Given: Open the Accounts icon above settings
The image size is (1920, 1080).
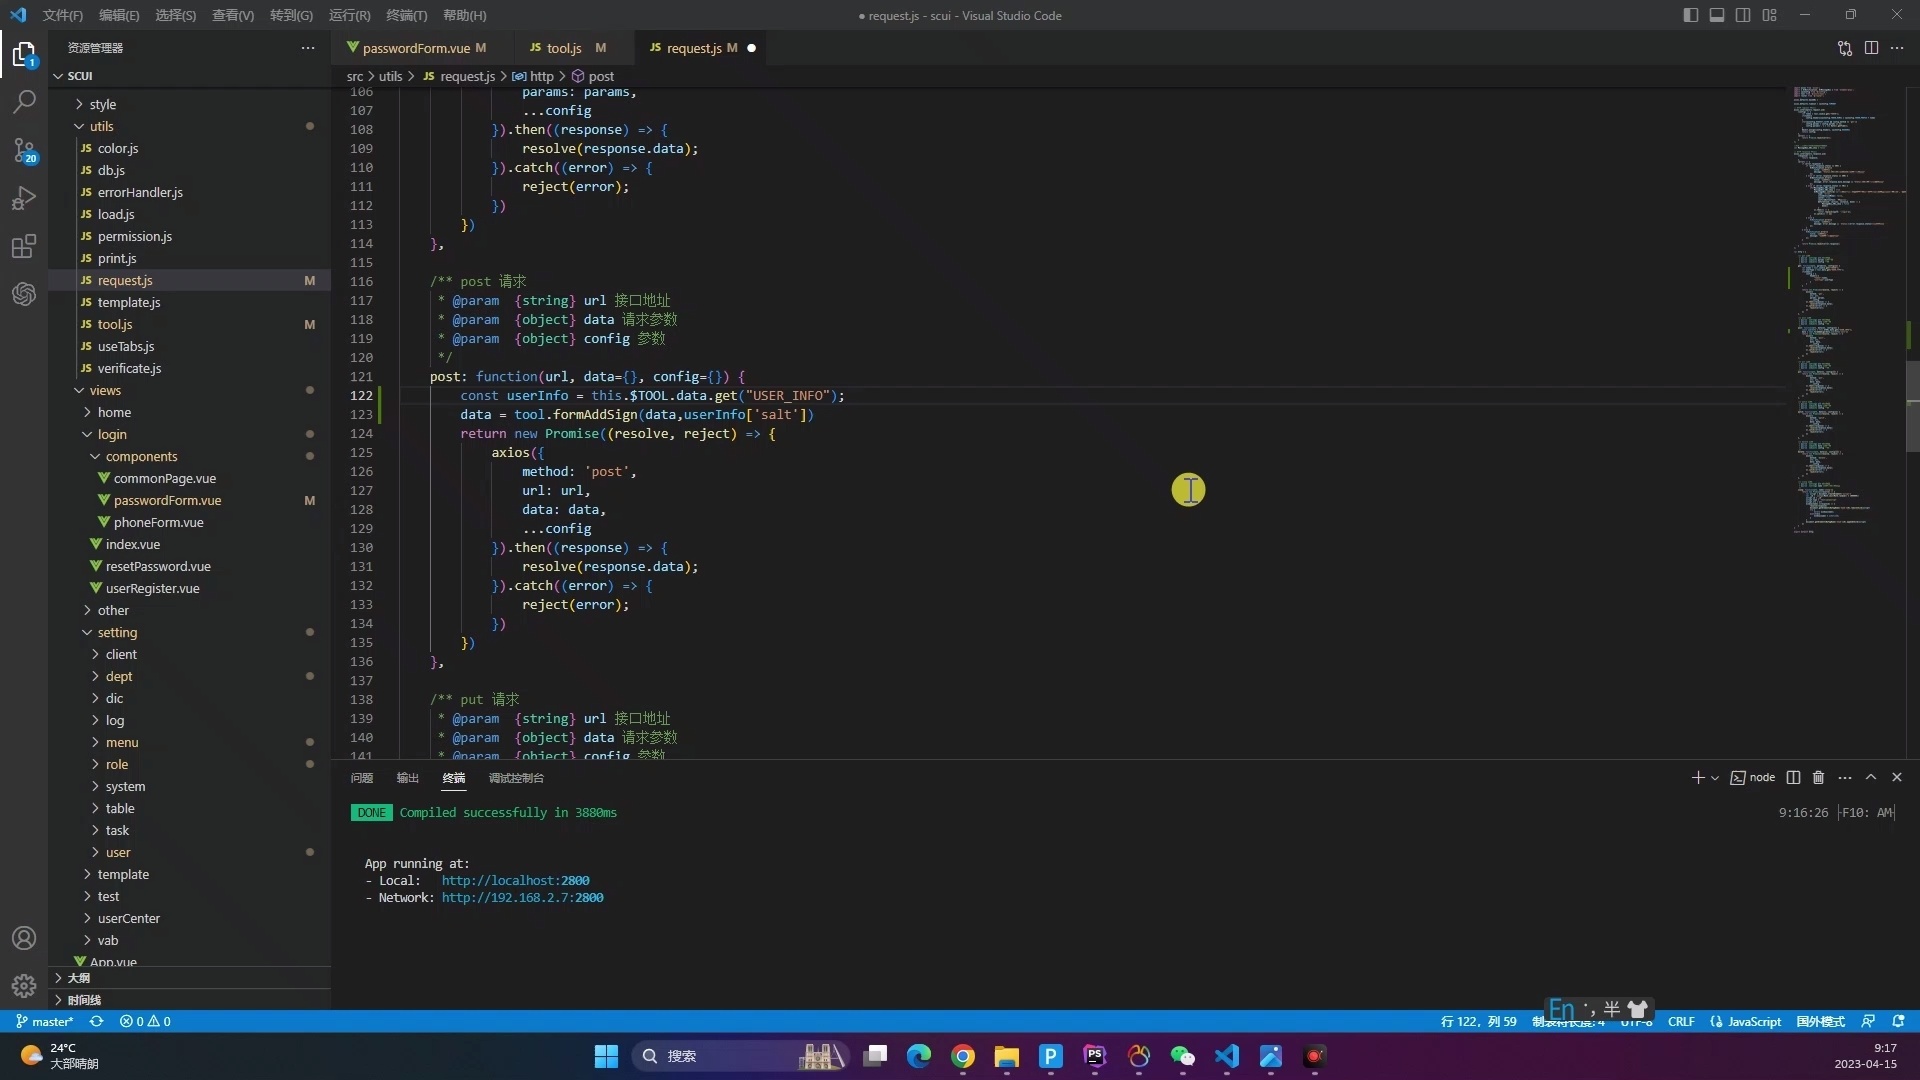Looking at the screenshot, I should [24, 938].
